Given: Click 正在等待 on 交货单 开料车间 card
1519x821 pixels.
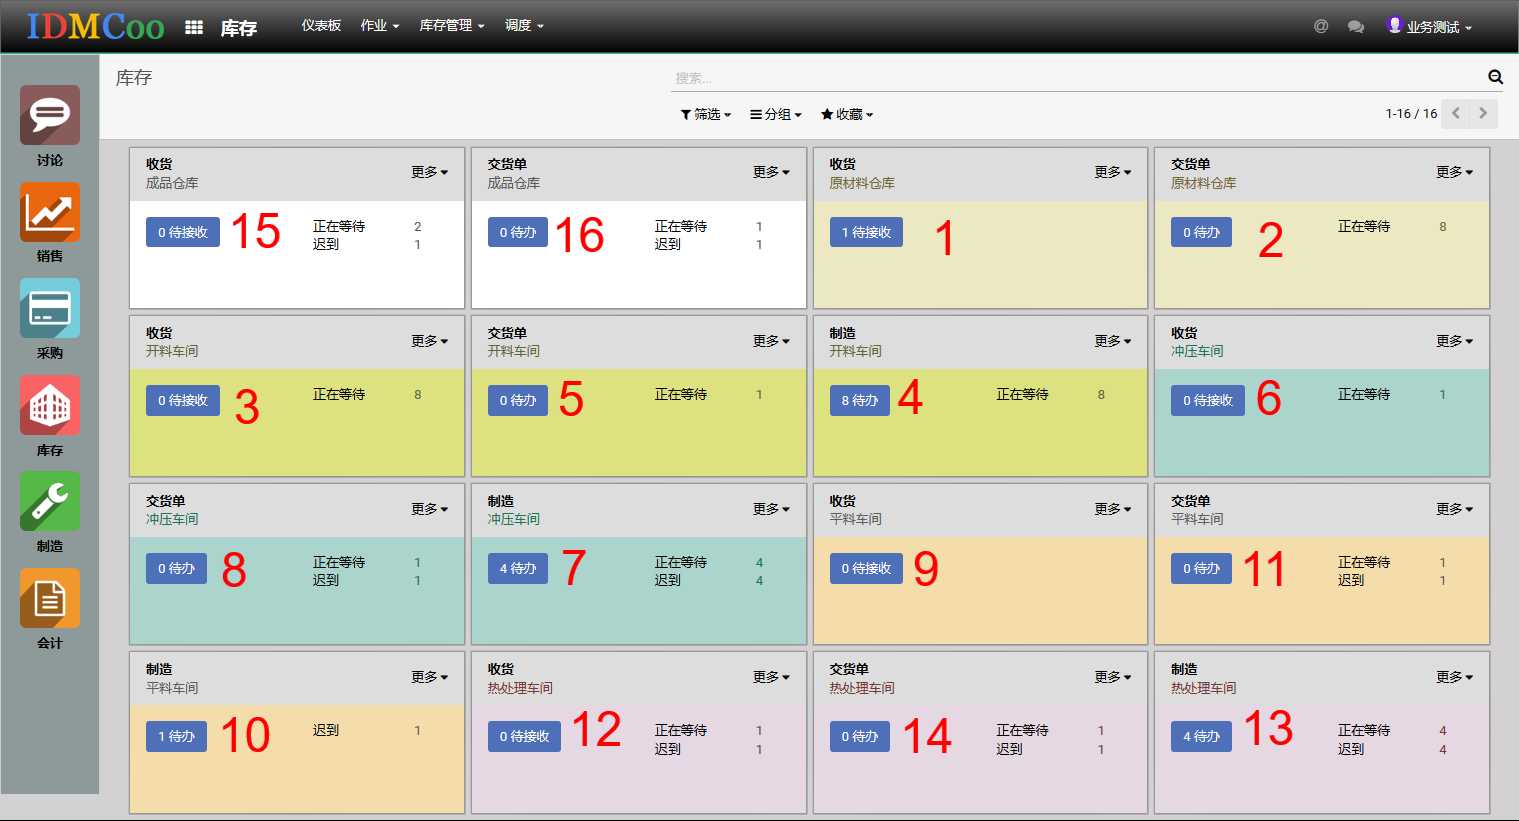Looking at the screenshot, I should [681, 394].
